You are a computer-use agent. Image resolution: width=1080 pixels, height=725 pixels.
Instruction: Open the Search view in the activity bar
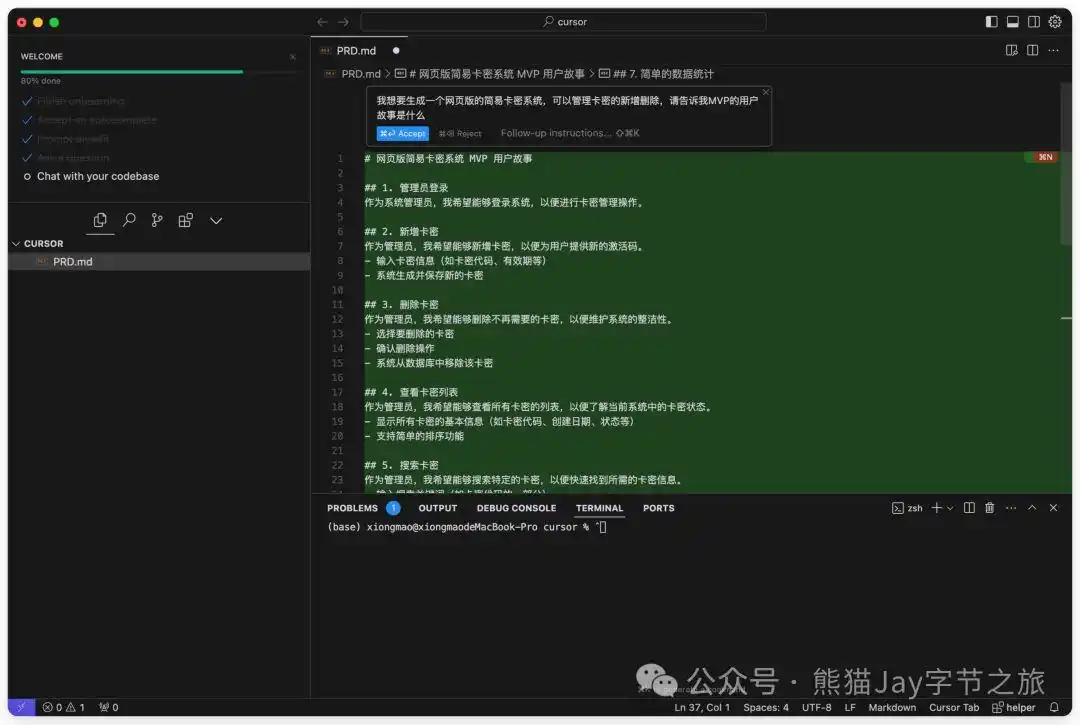click(128, 220)
